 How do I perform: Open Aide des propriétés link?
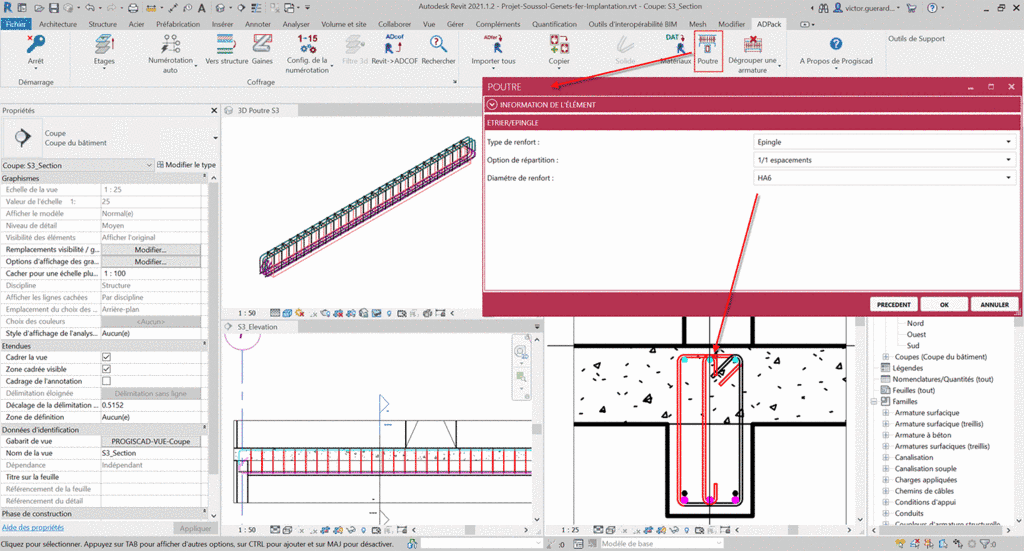click(x=33, y=527)
